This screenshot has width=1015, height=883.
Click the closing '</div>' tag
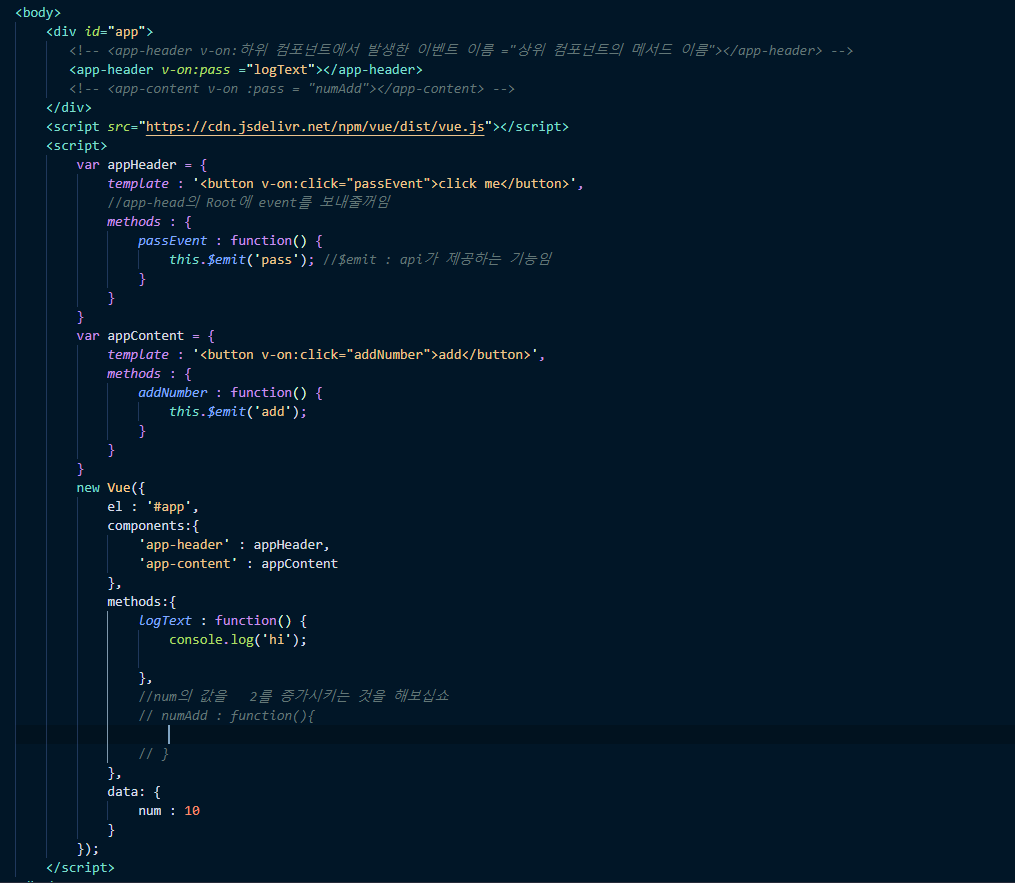coord(69,108)
